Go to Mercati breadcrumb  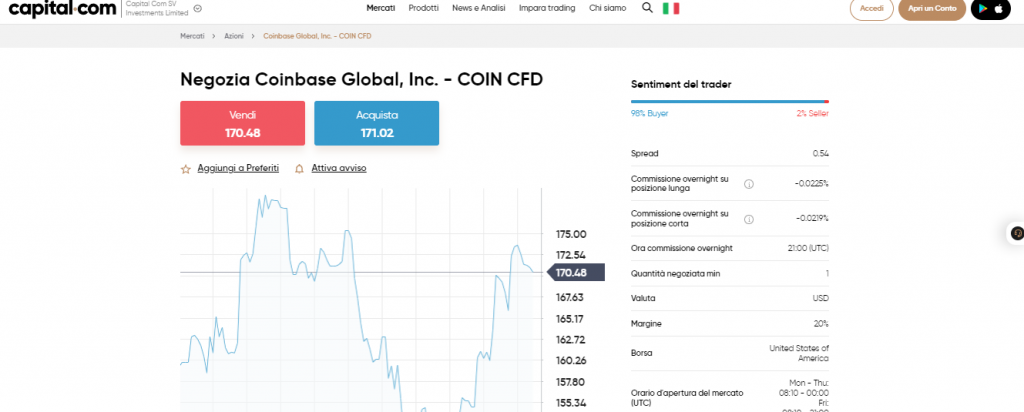pos(192,36)
